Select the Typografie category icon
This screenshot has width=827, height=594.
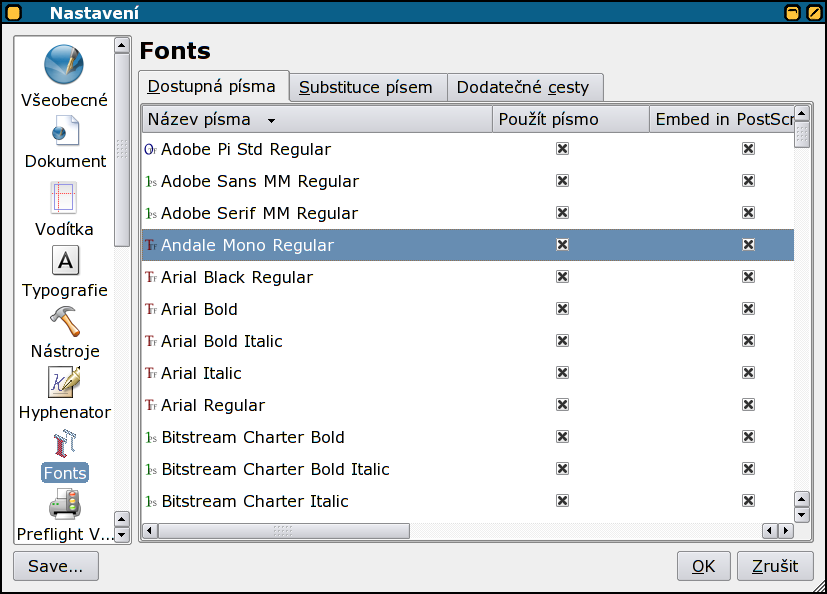pos(65,261)
